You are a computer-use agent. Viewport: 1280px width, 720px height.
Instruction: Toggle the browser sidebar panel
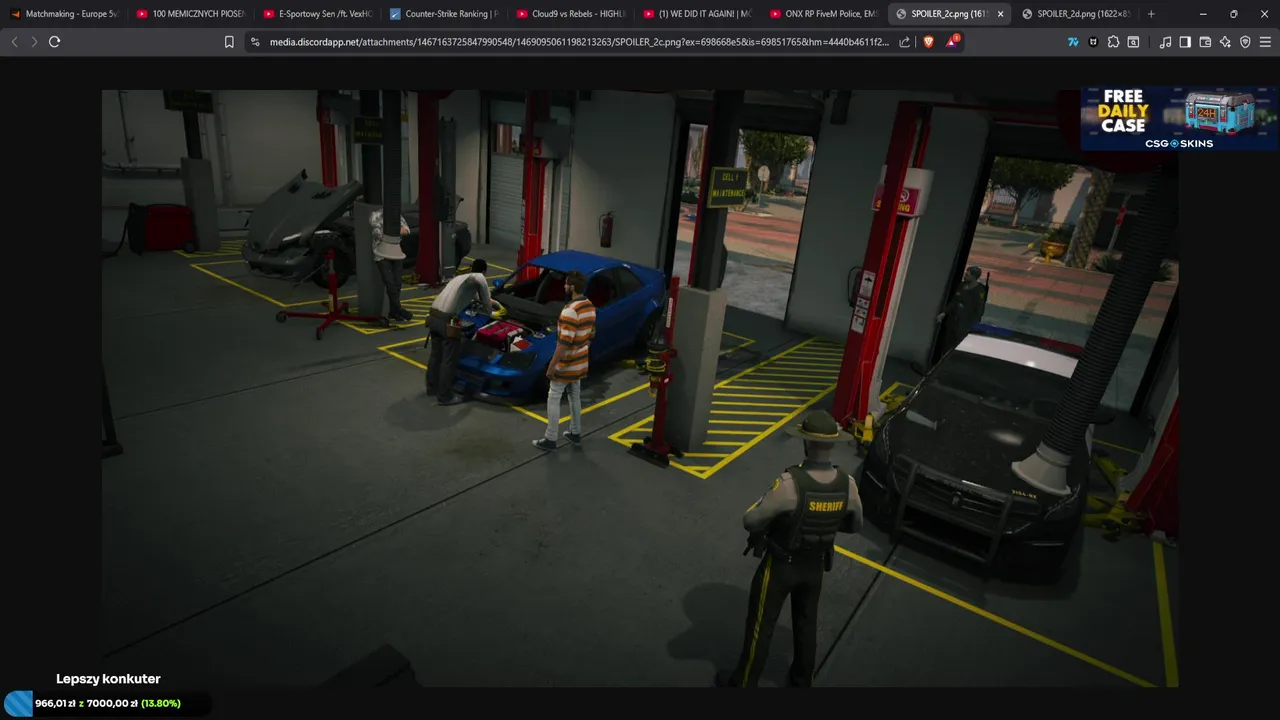click(x=1185, y=42)
